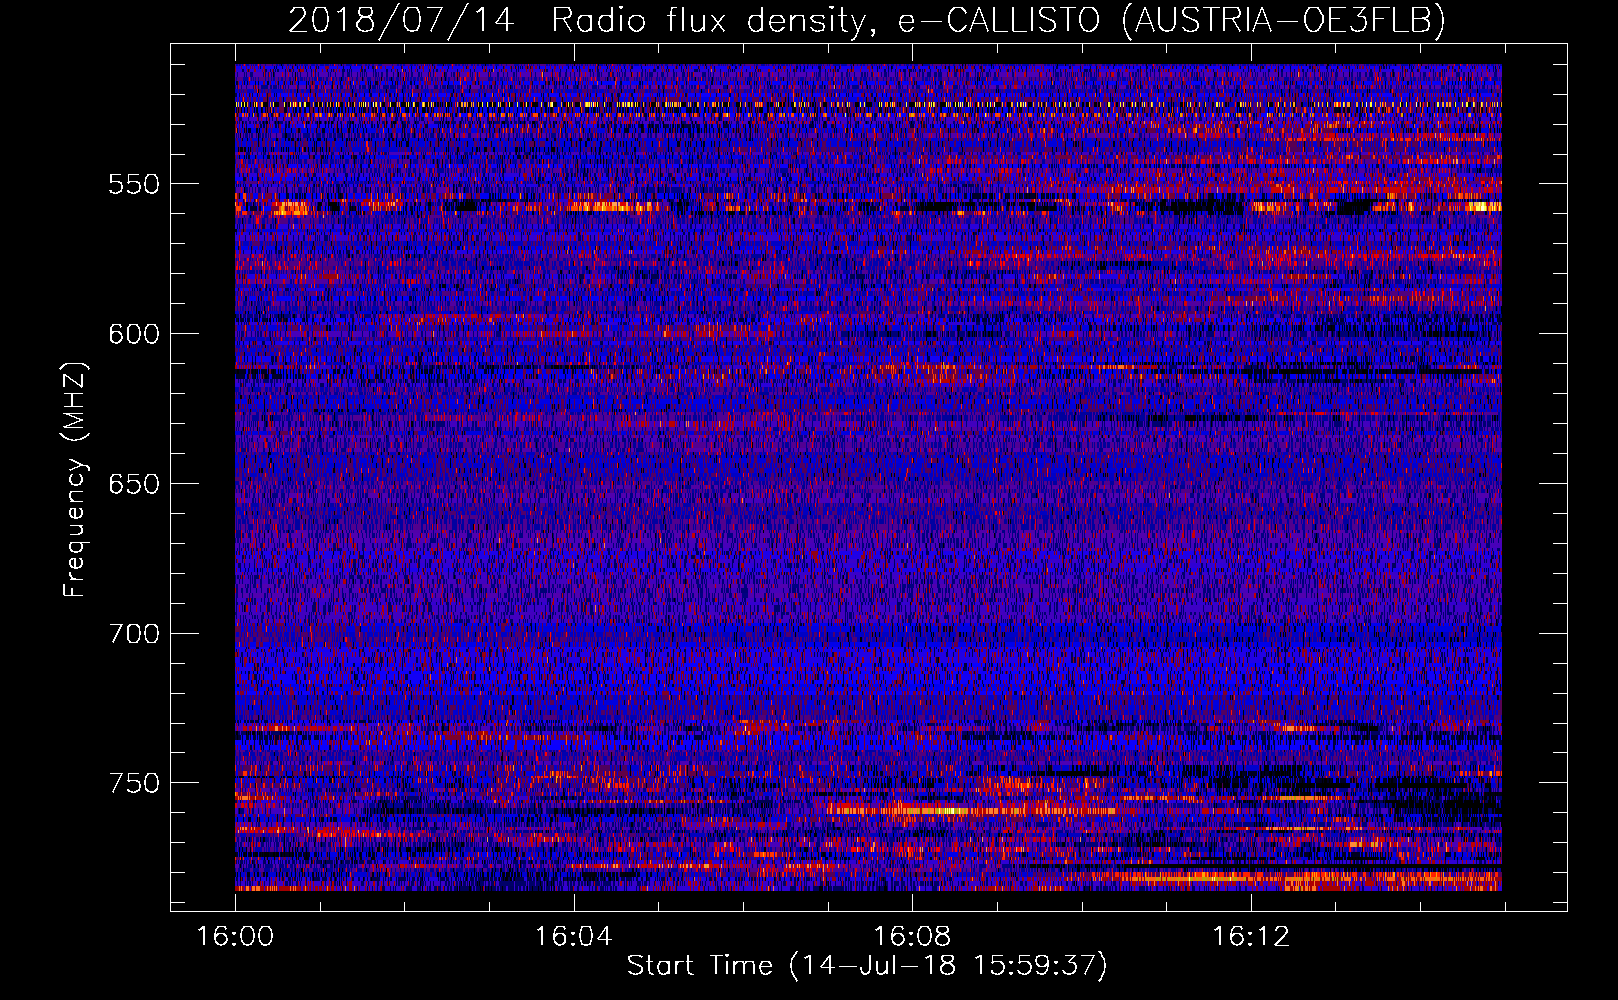Select the 750 frequency tick label
Image resolution: width=1618 pixels, height=1000 pixels.
pyautogui.click(x=134, y=783)
